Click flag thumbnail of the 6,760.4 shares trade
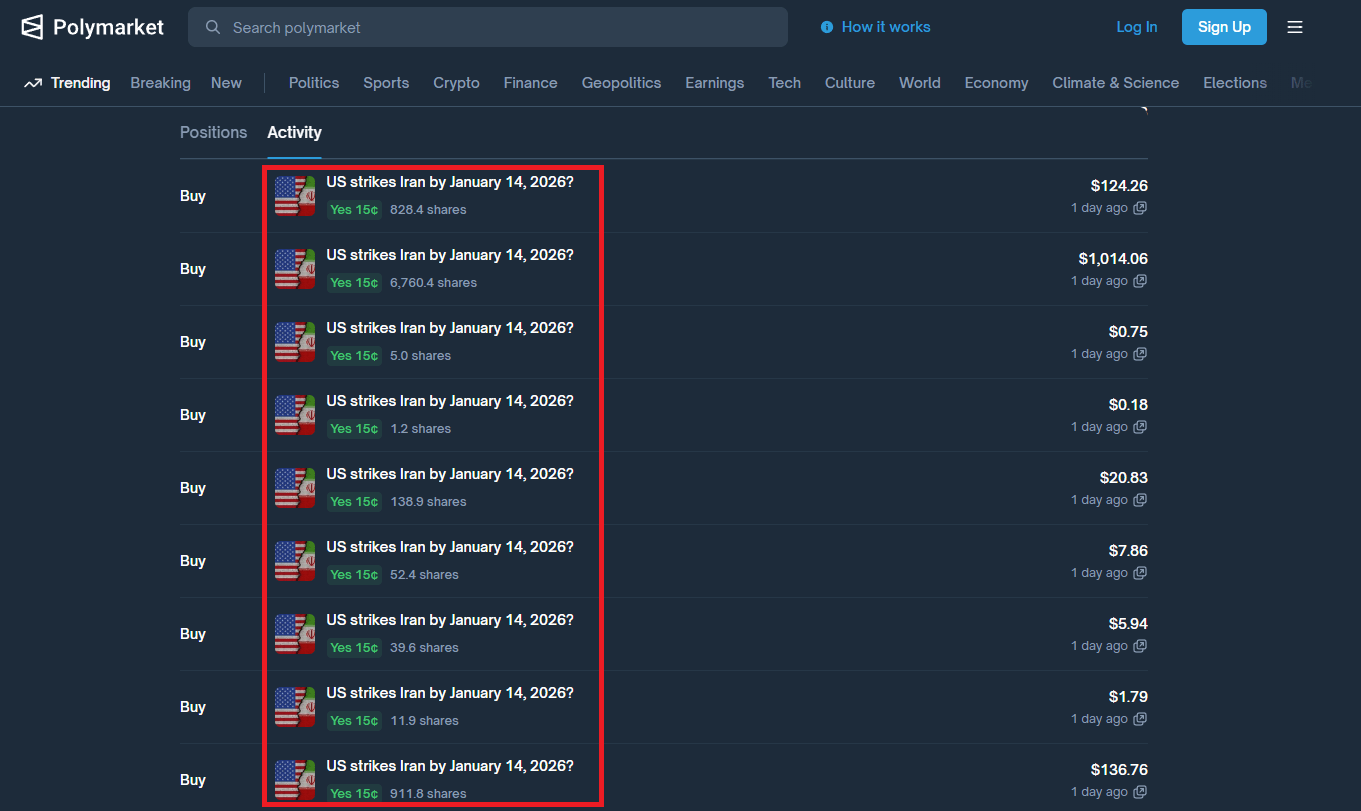This screenshot has width=1361, height=811. click(295, 269)
